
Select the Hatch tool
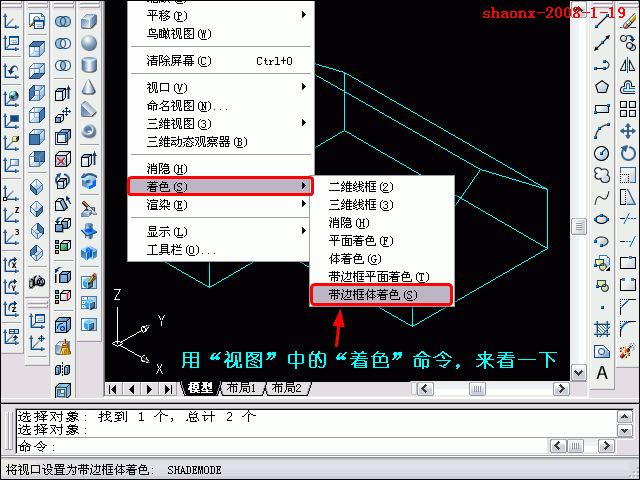coord(602,329)
